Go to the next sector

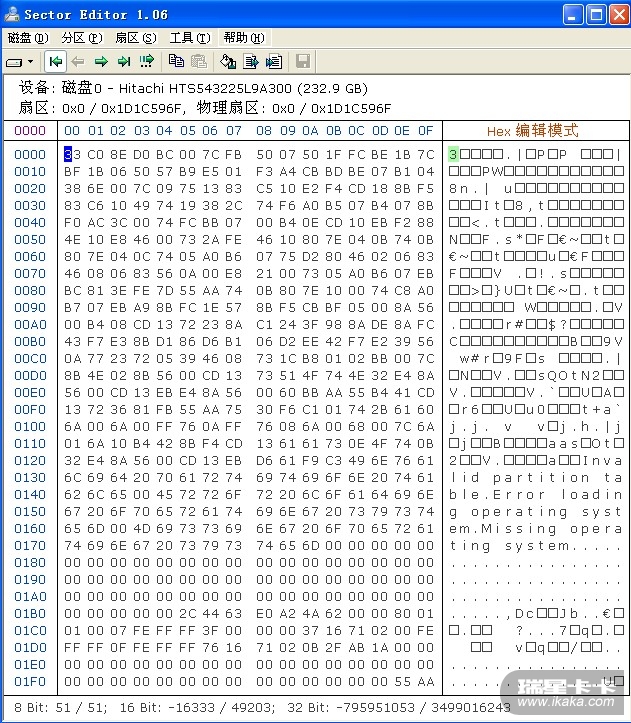point(101,61)
